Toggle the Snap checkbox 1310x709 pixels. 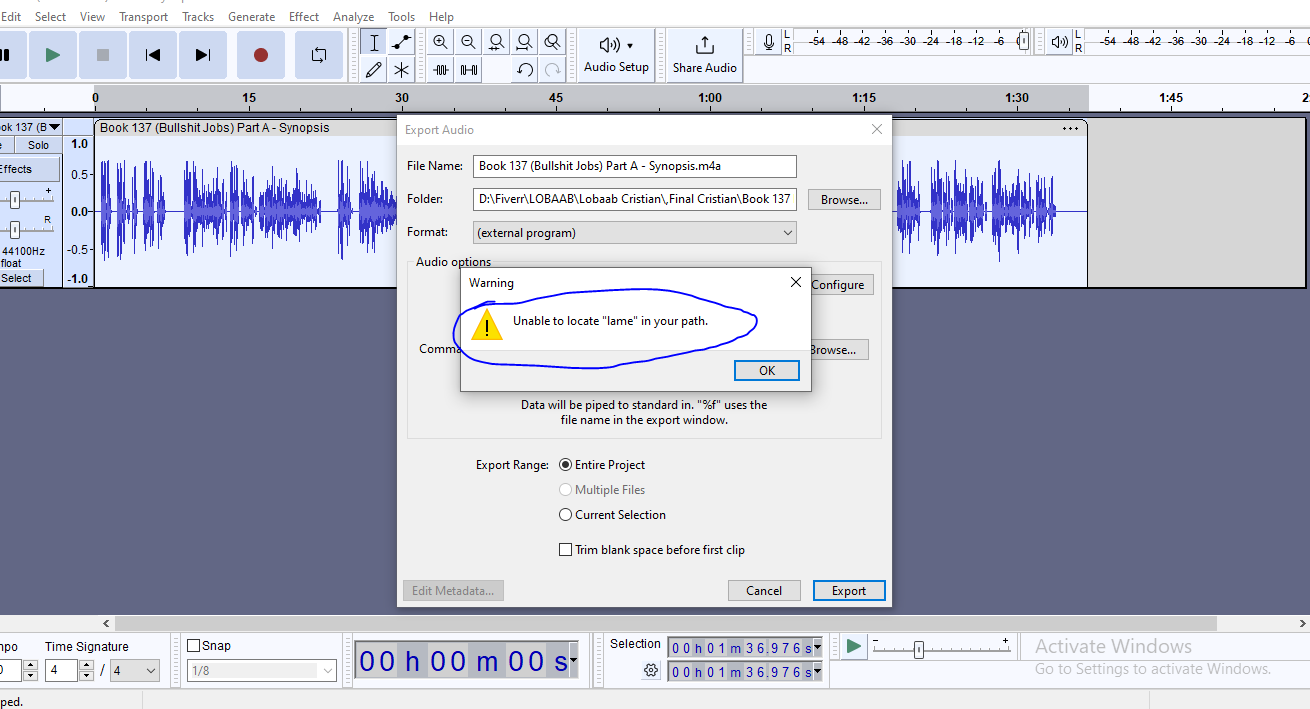click(194, 646)
